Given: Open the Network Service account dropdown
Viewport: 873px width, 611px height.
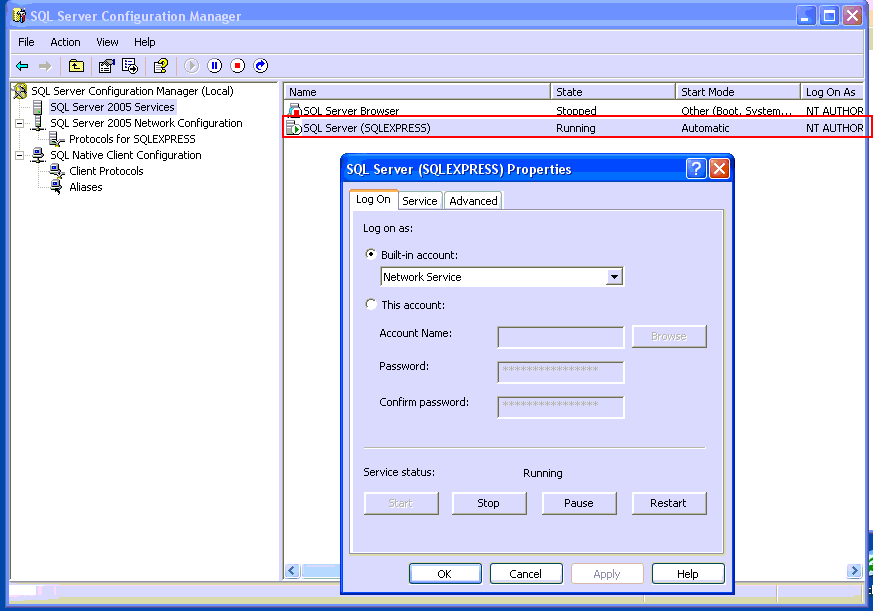Looking at the screenshot, I should [x=614, y=277].
